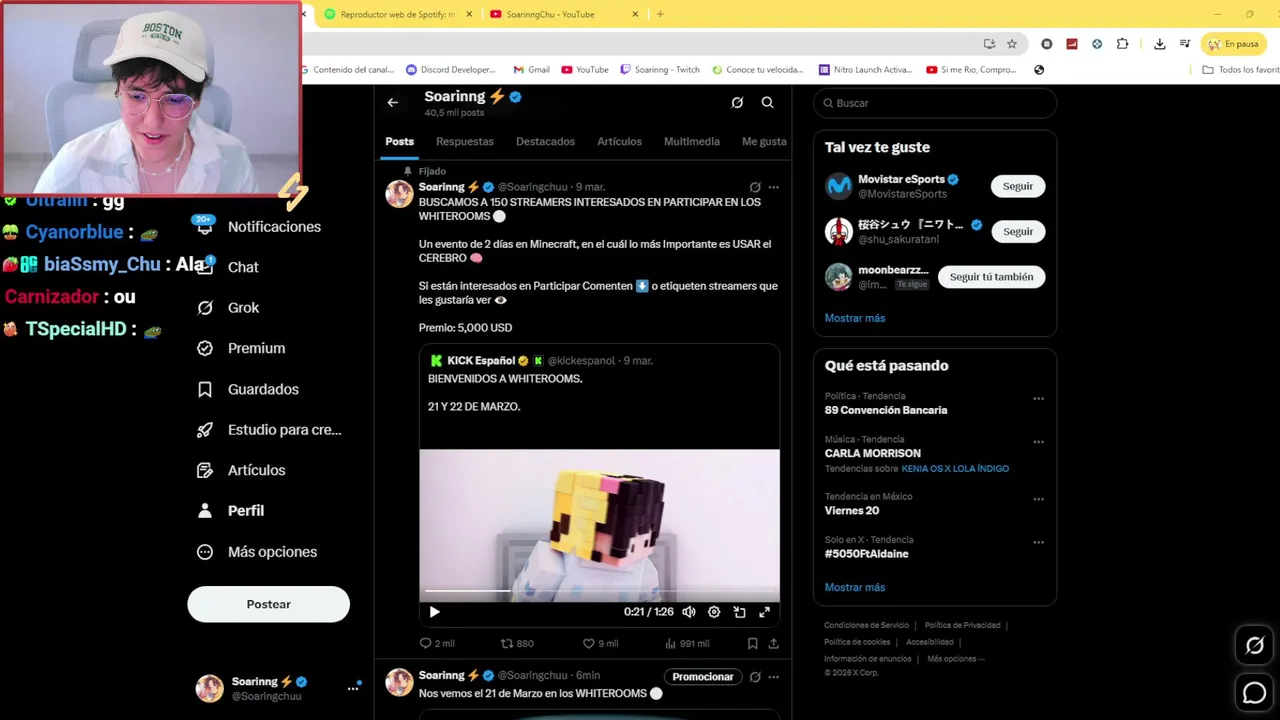Screen dimensions: 1280x720
Task: Open more options on the 6min post
Action: coord(773,677)
